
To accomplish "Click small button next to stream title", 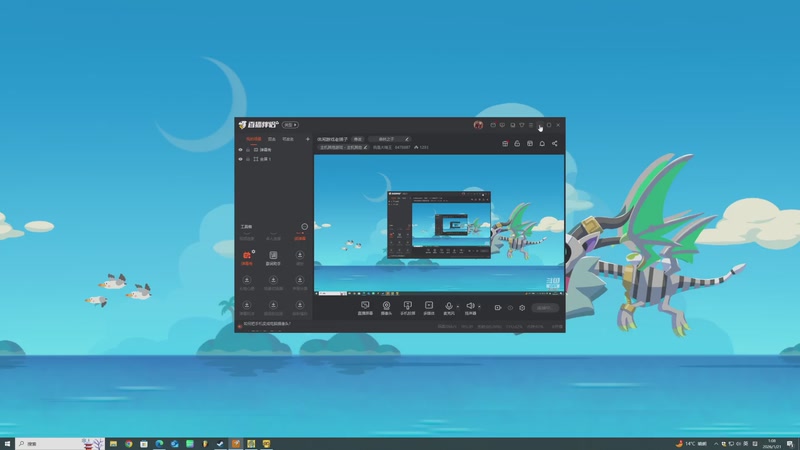I will [x=358, y=139].
